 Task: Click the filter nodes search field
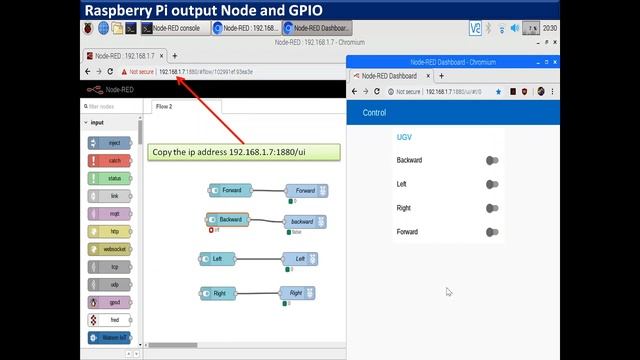(x=111, y=107)
